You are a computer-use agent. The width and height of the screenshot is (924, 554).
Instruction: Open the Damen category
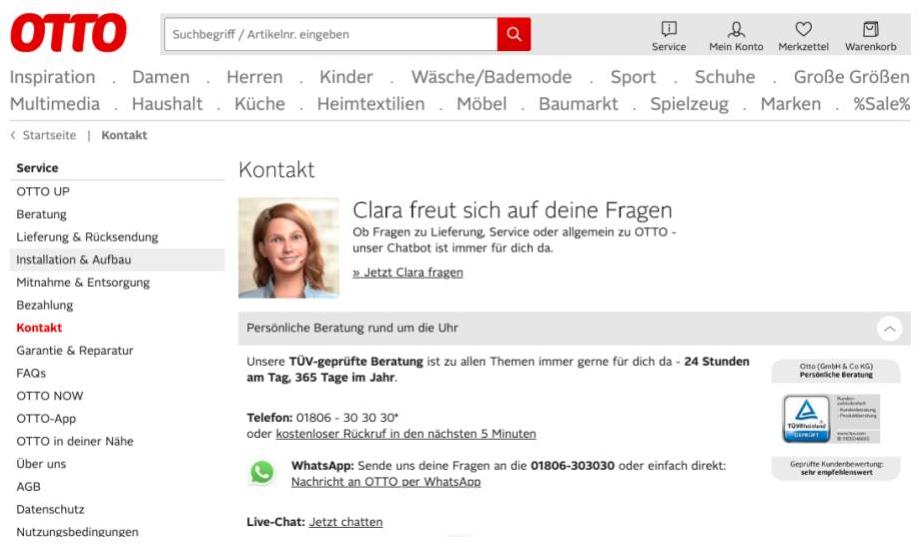click(x=161, y=77)
